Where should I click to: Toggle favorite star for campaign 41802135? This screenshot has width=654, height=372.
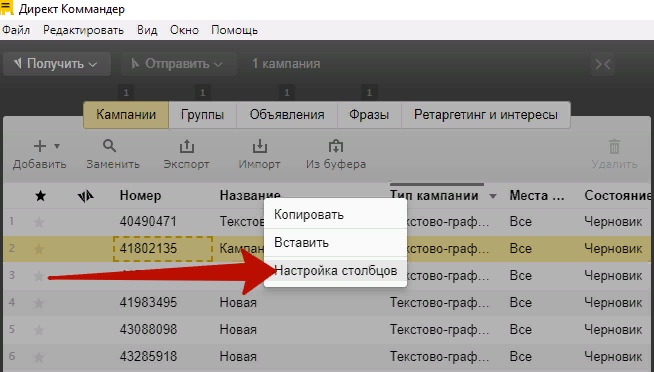39,249
